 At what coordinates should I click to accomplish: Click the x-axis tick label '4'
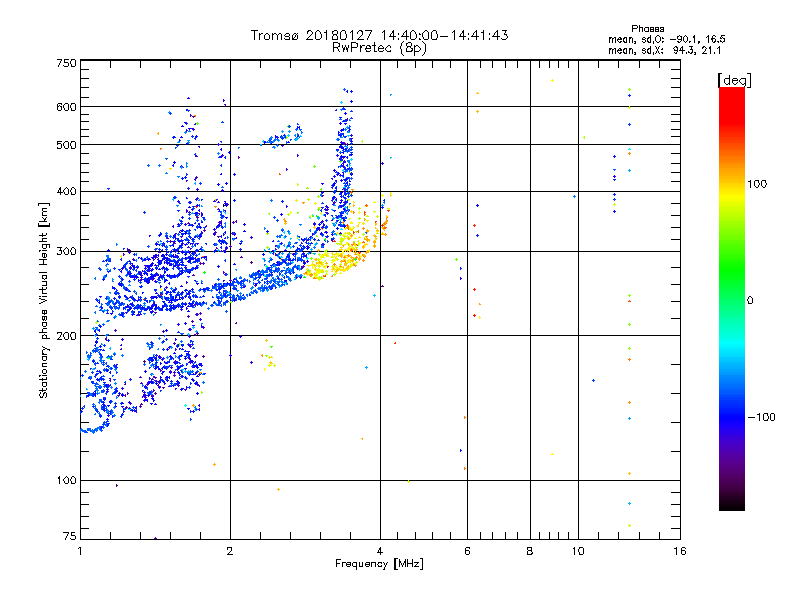pyautogui.click(x=380, y=551)
